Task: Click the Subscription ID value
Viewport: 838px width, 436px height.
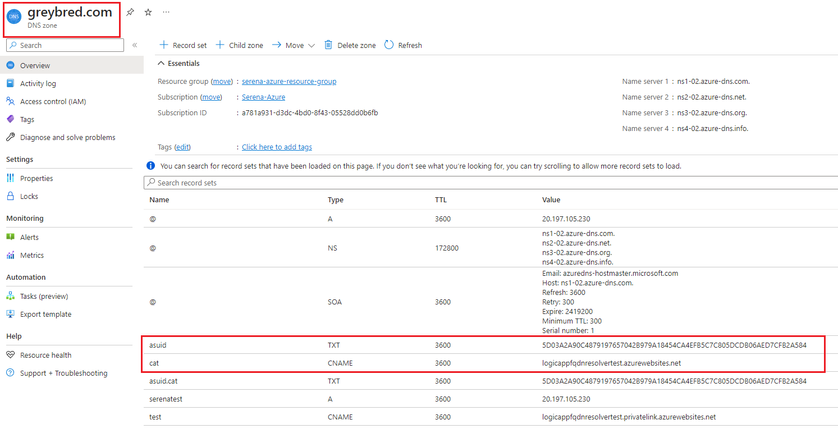Action: tap(310, 113)
